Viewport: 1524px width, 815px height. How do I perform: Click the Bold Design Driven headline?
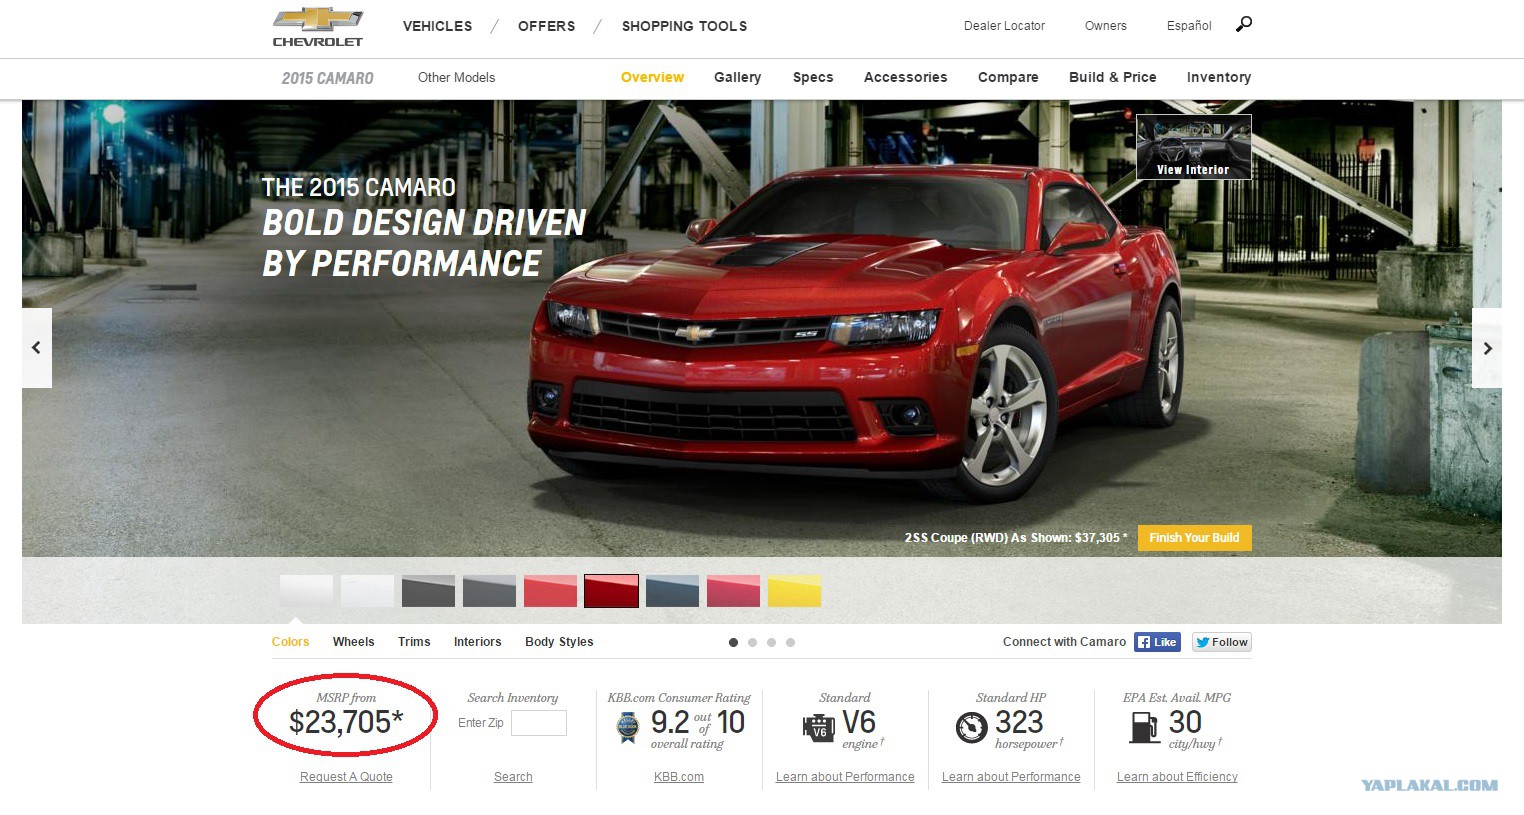click(x=424, y=243)
